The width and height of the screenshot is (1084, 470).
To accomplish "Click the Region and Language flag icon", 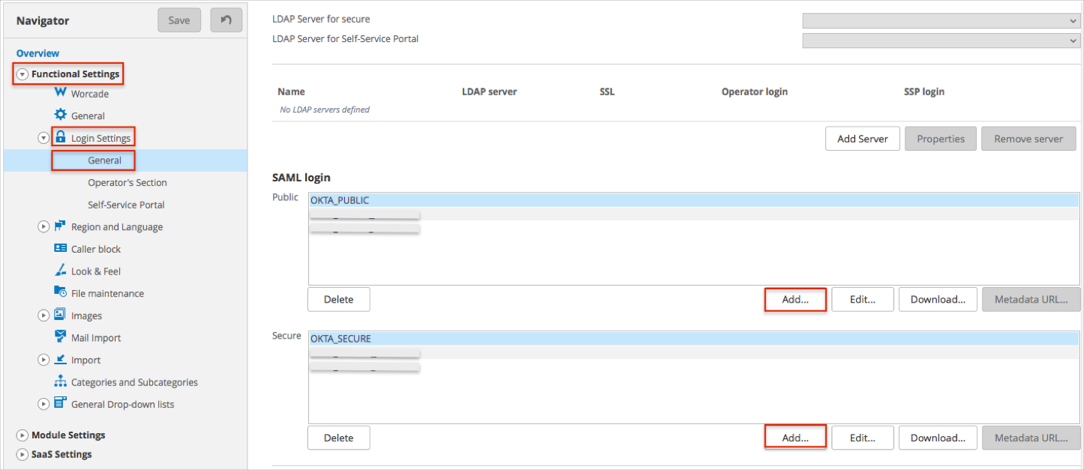I will [x=60, y=226].
